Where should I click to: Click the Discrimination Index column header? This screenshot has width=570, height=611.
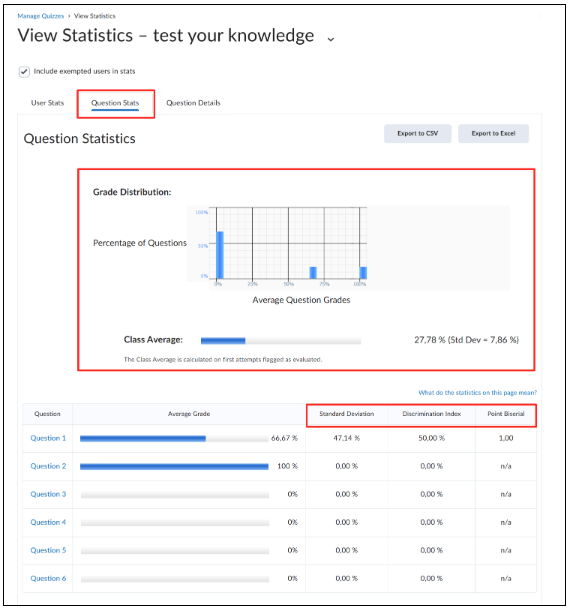431,414
